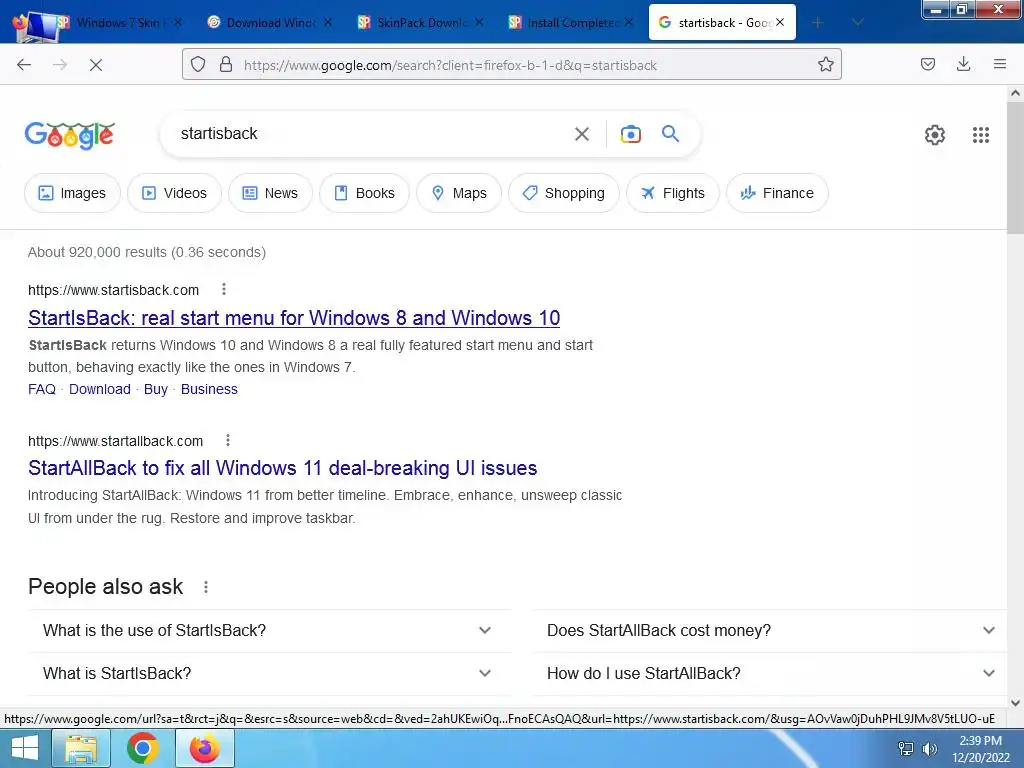1024x768 pixels.
Task: Clear the Google search box with X
Action: pos(582,134)
